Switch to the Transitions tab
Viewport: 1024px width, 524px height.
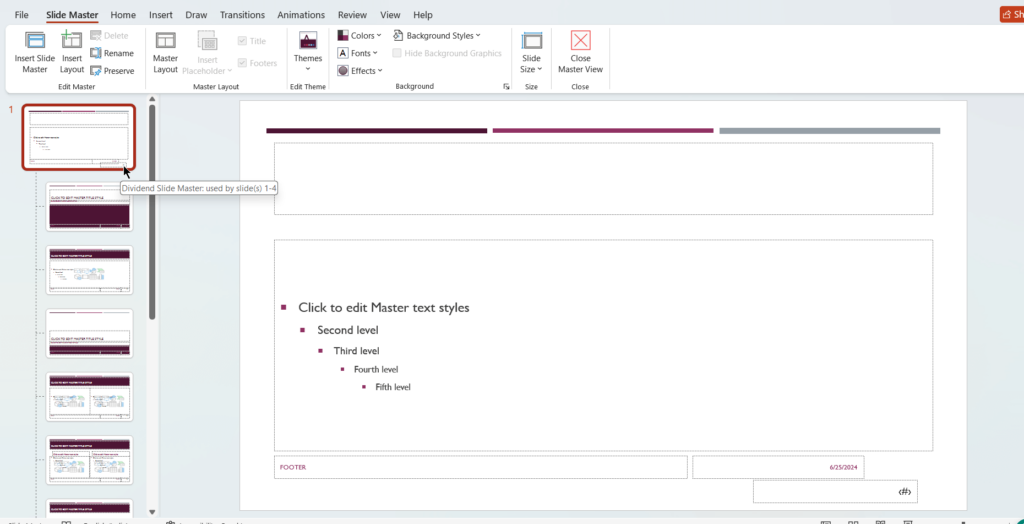[242, 15]
